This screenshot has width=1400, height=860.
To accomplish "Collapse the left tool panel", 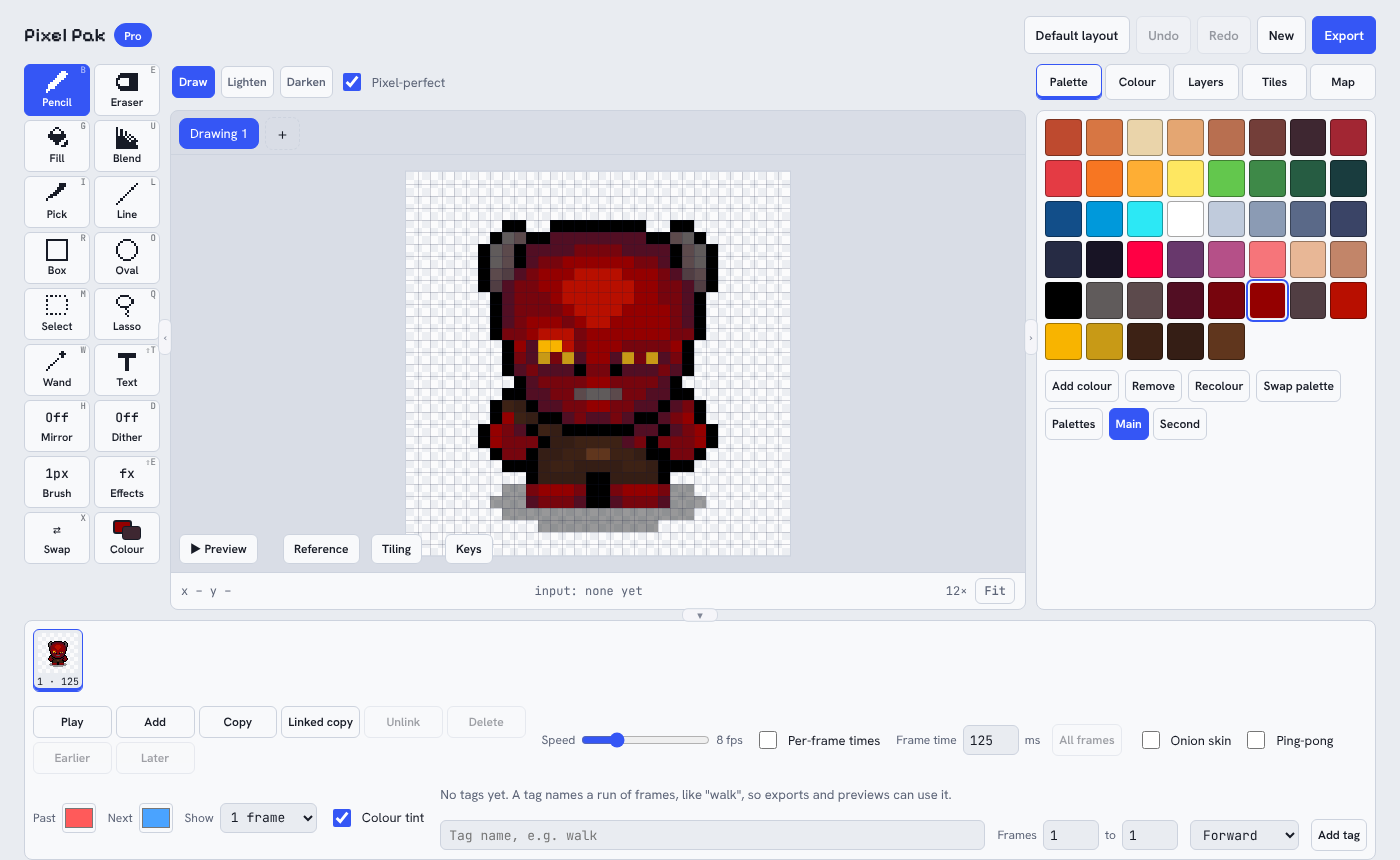I will coord(165,338).
